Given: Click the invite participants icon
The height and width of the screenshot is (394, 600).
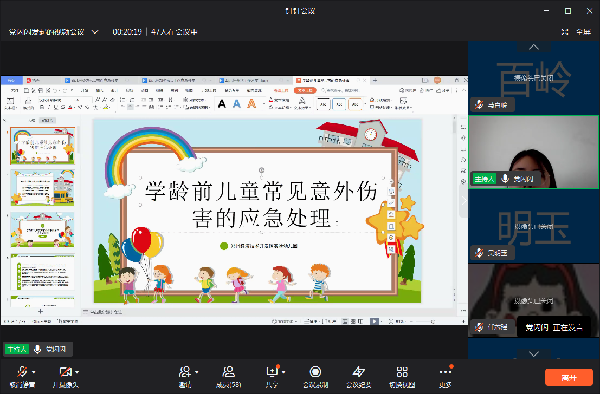Looking at the screenshot, I should coord(184,371).
